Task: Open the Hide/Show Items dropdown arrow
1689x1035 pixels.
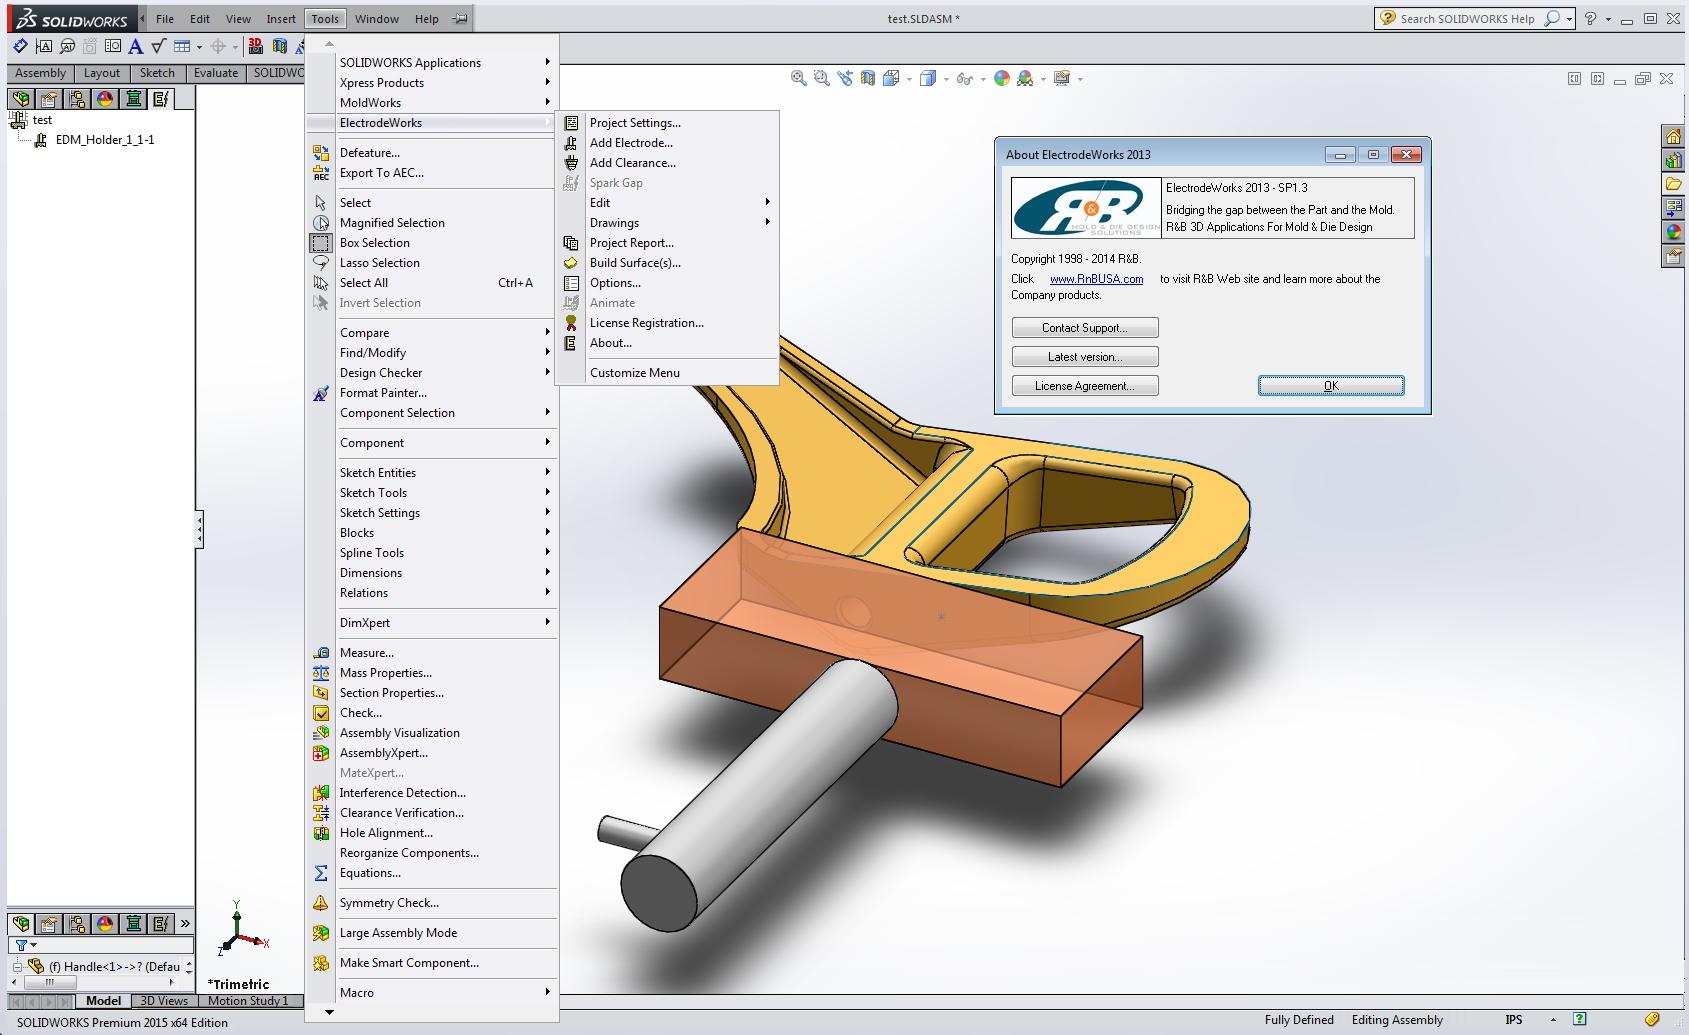Action: point(982,79)
